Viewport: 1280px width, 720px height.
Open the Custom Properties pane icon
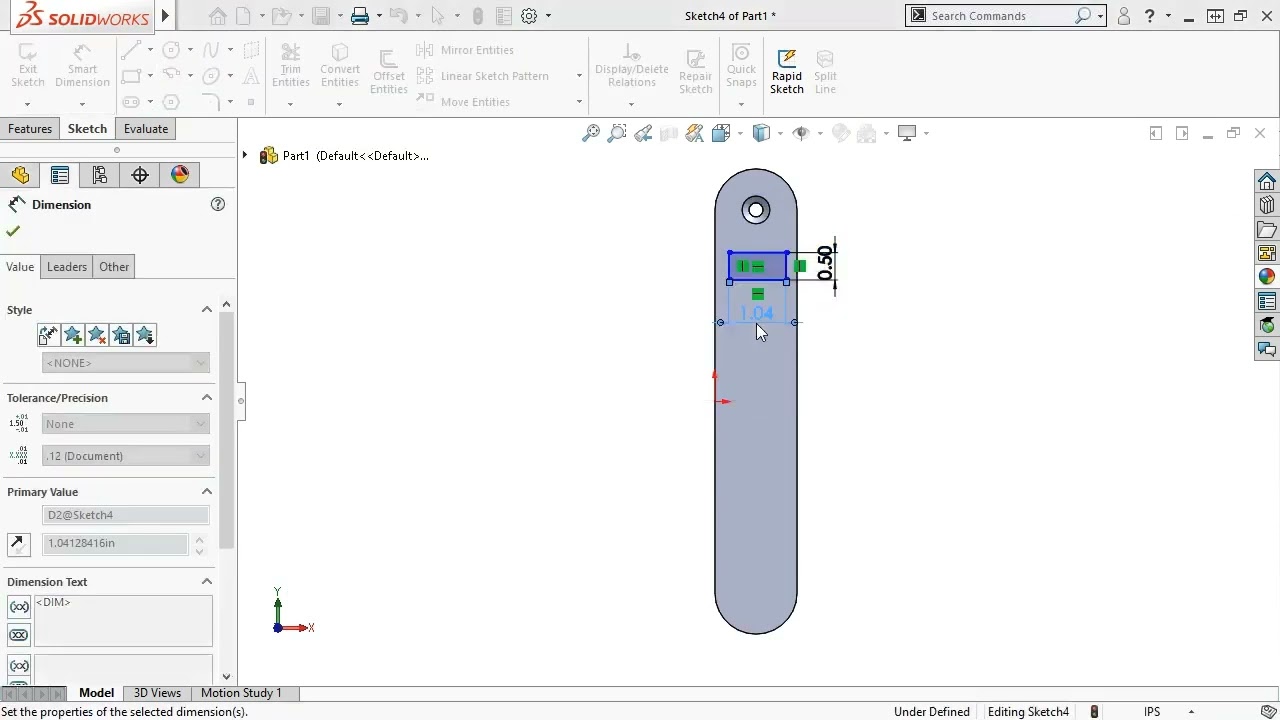click(1267, 301)
